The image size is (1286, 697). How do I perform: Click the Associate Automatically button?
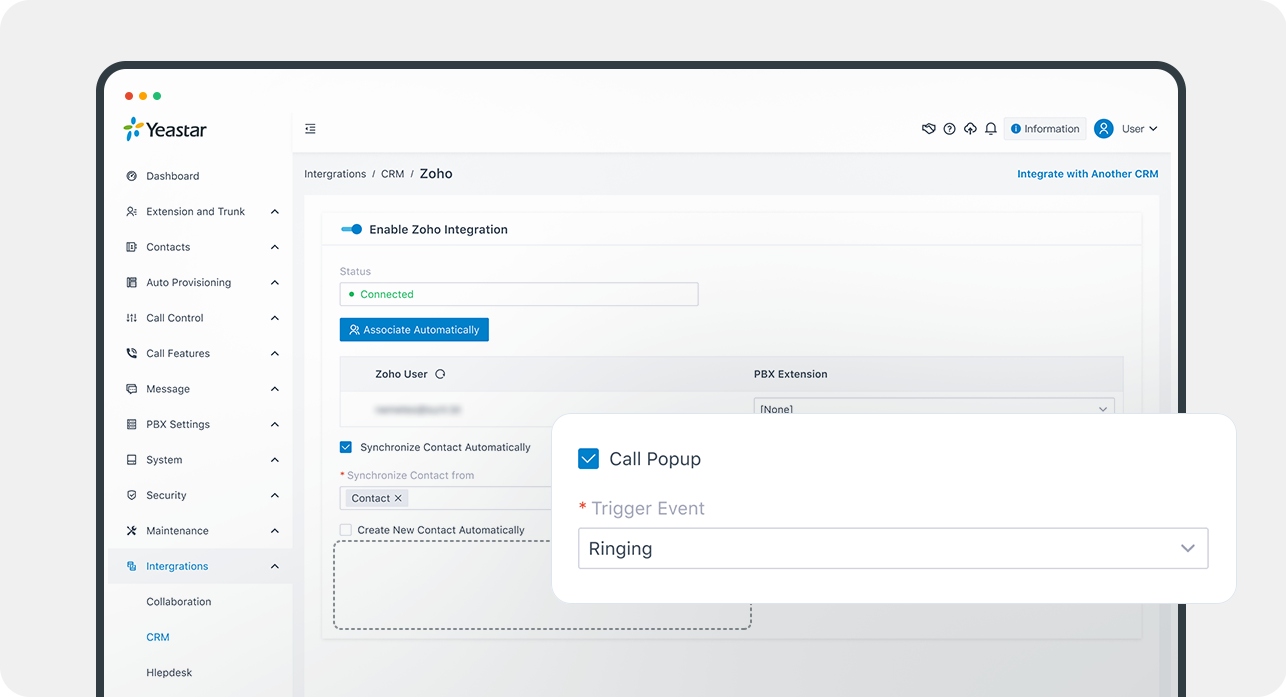coord(414,330)
